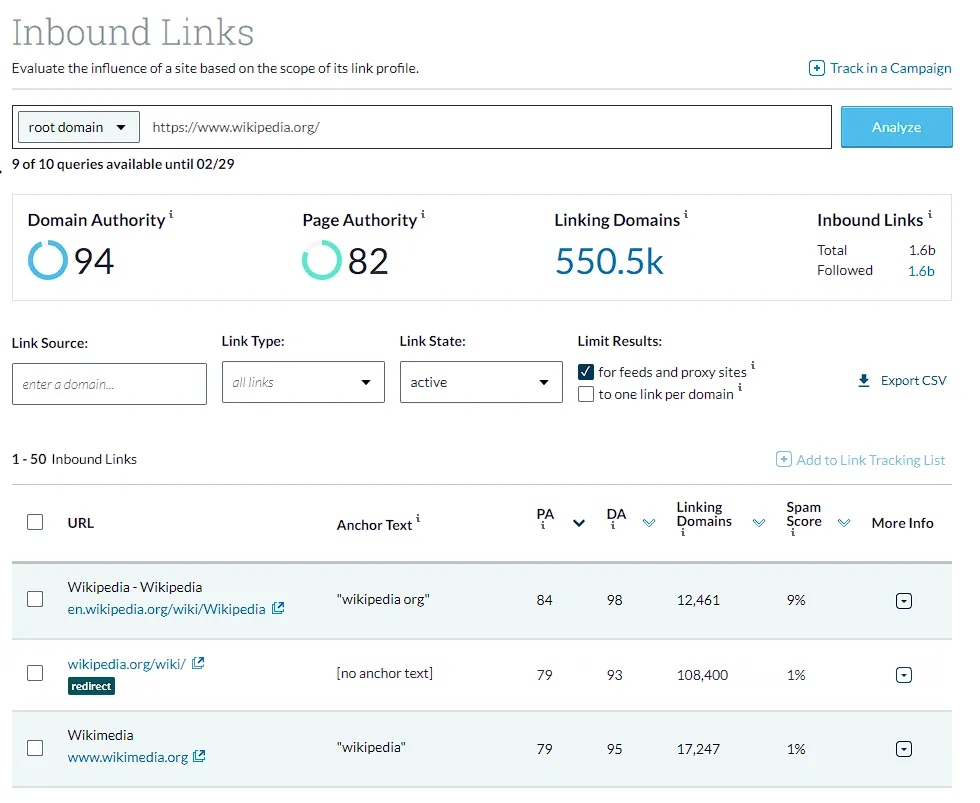
Task: Open the Link State active dropdown
Action: [x=481, y=382]
